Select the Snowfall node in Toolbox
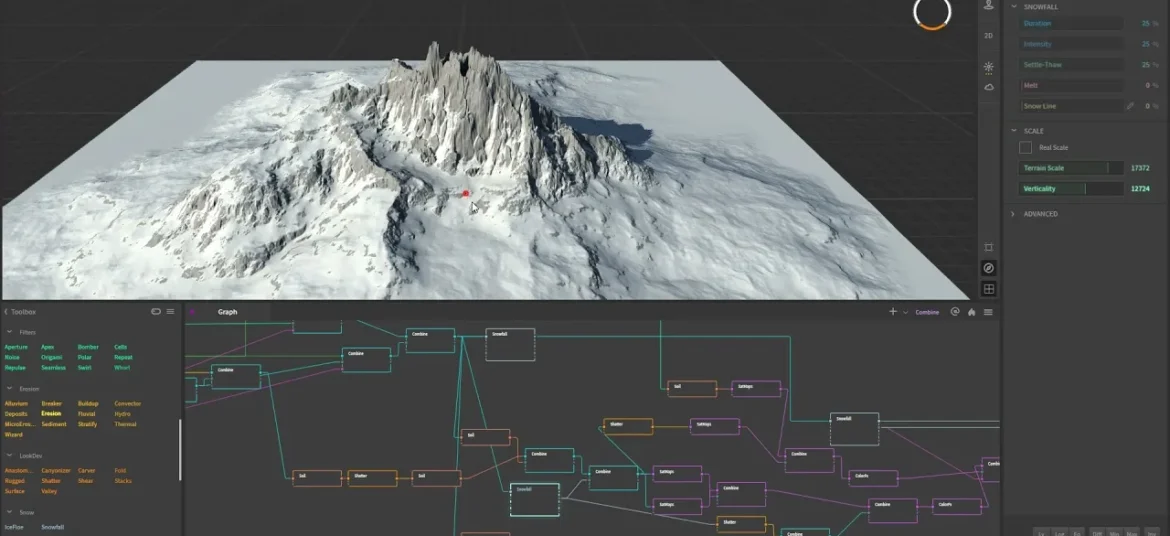 point(52,527)
